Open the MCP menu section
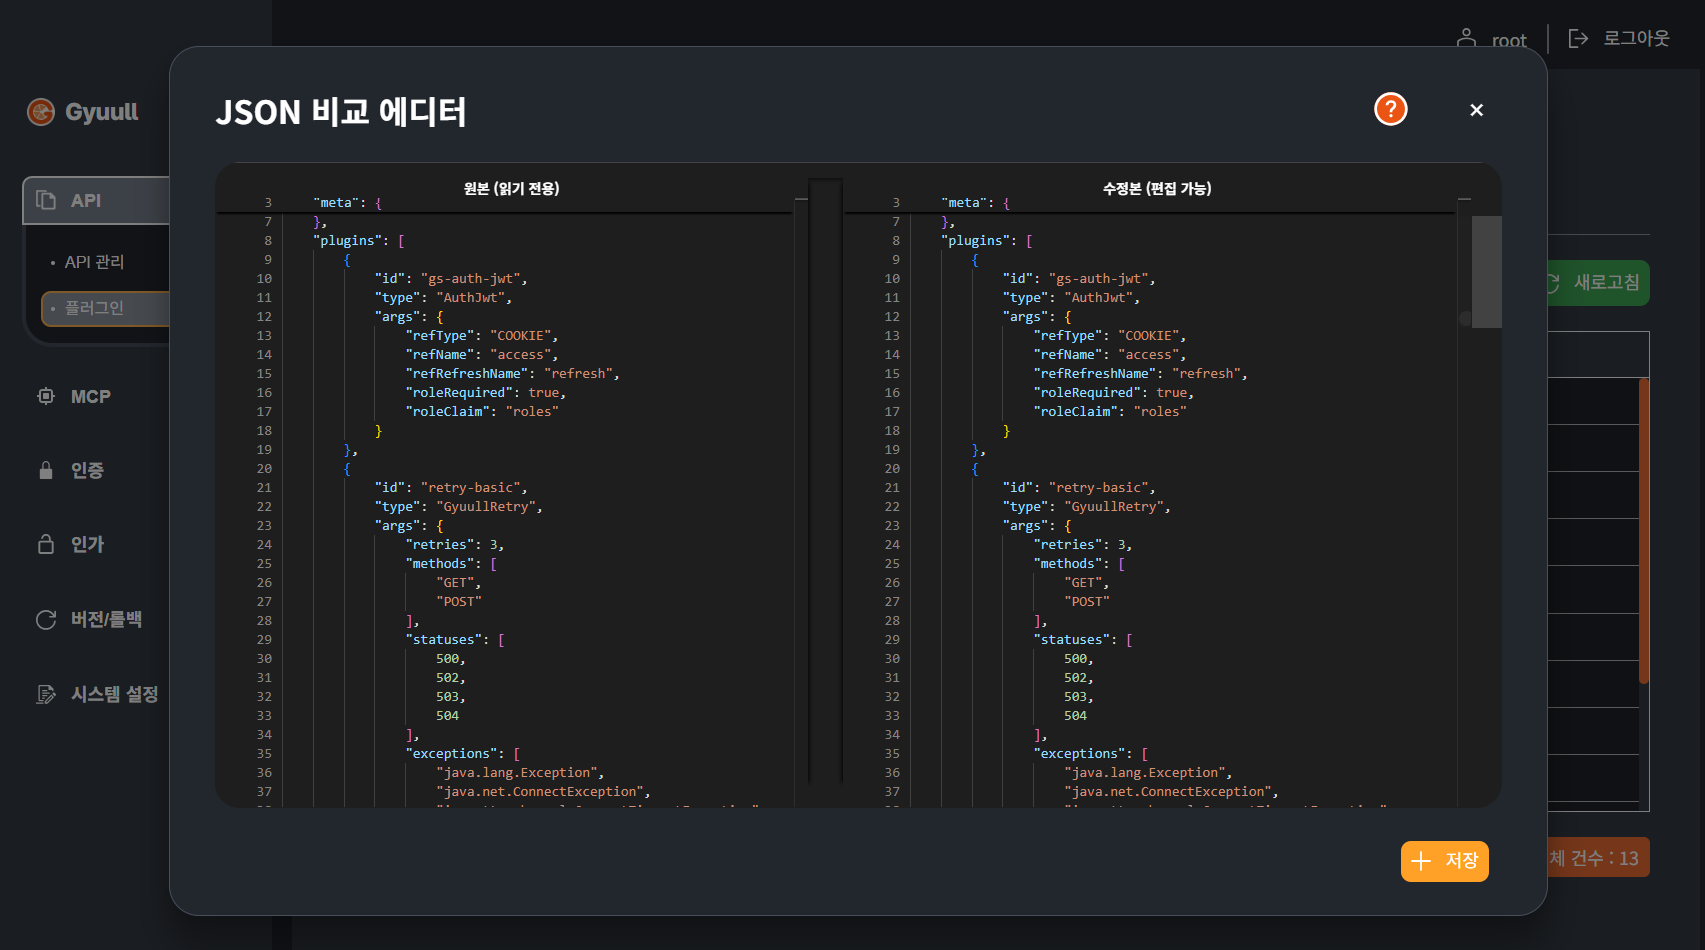Image resolution: width=1705 pixels, height=950 pixels. tap(90, 397)
